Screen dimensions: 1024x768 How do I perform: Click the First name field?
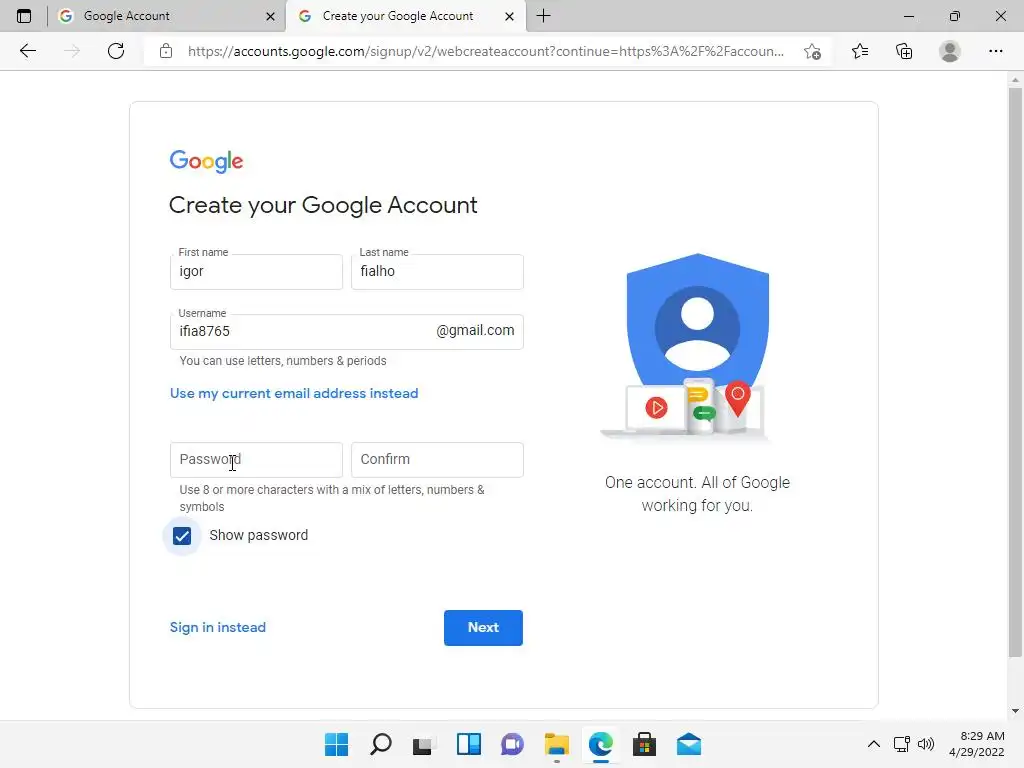256,272
